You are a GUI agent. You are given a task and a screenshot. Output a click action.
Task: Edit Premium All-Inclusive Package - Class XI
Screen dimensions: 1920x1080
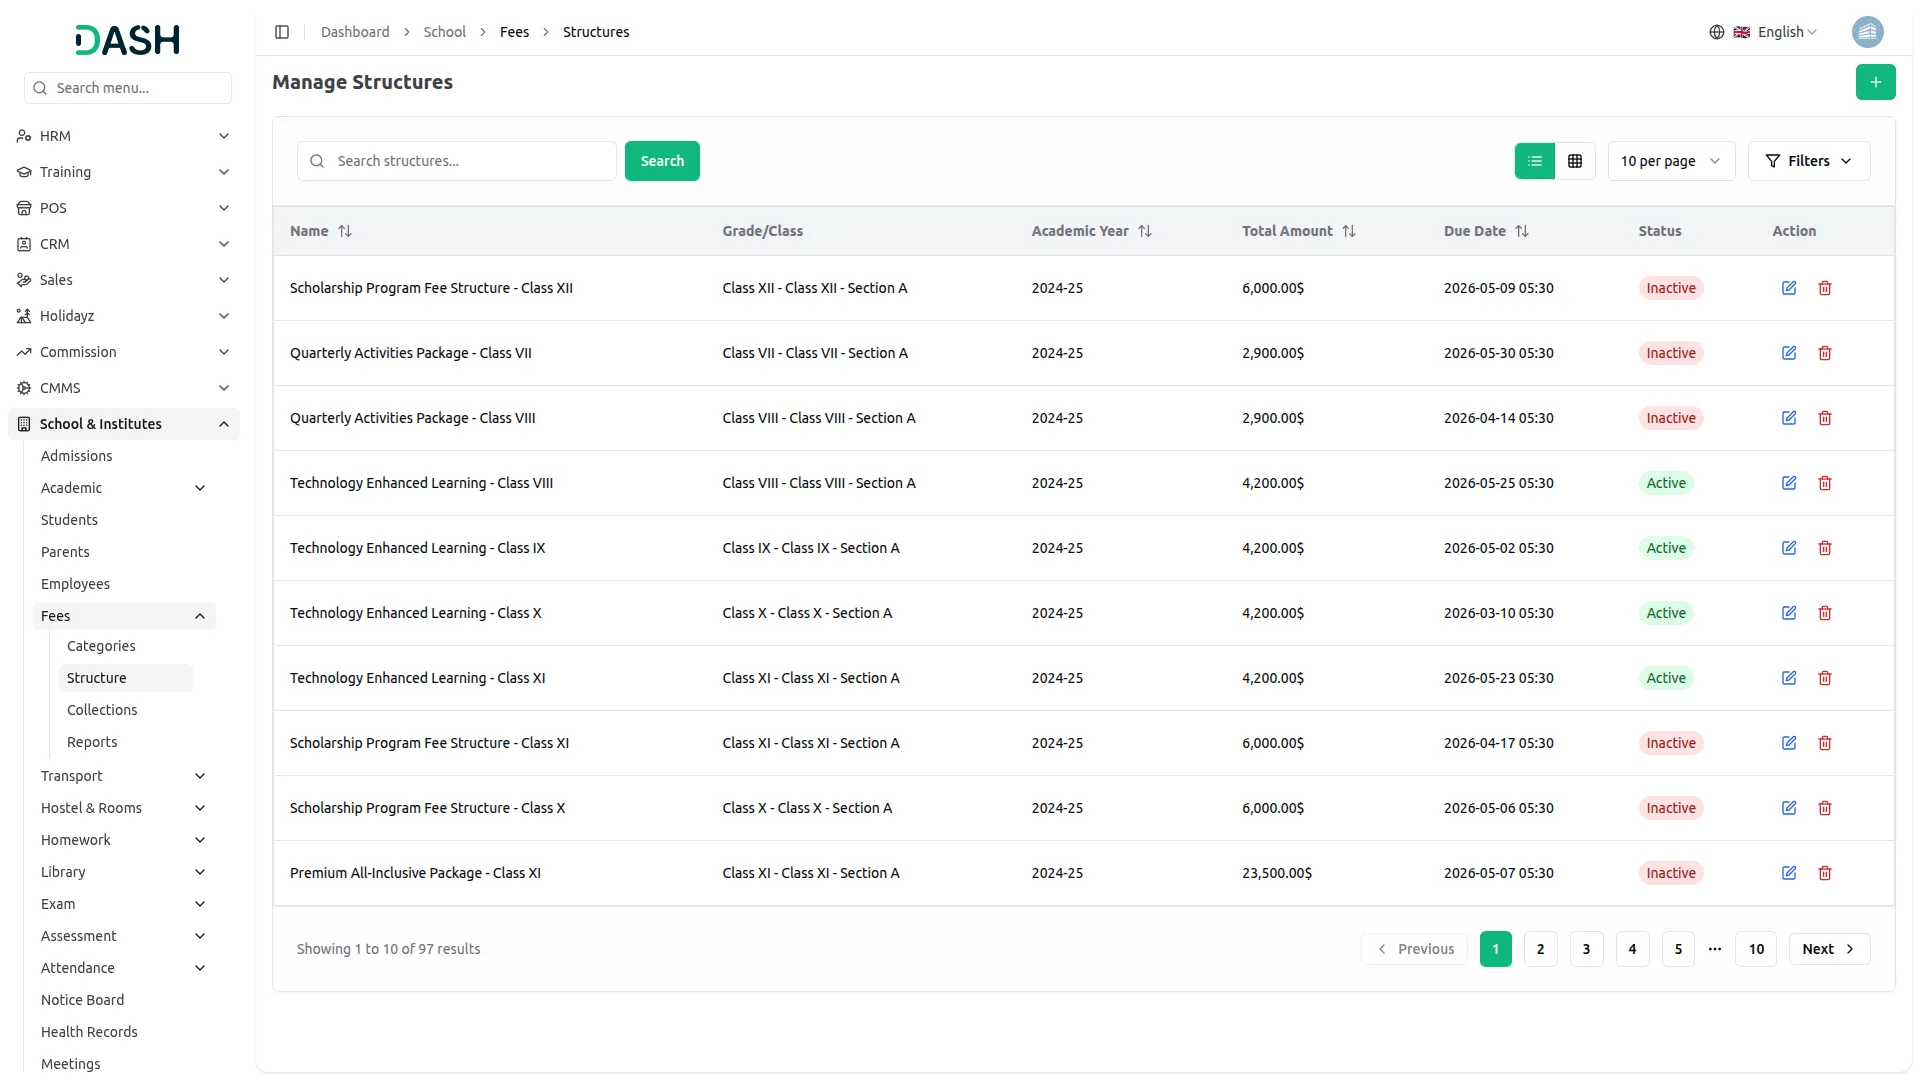point(1789,873)
